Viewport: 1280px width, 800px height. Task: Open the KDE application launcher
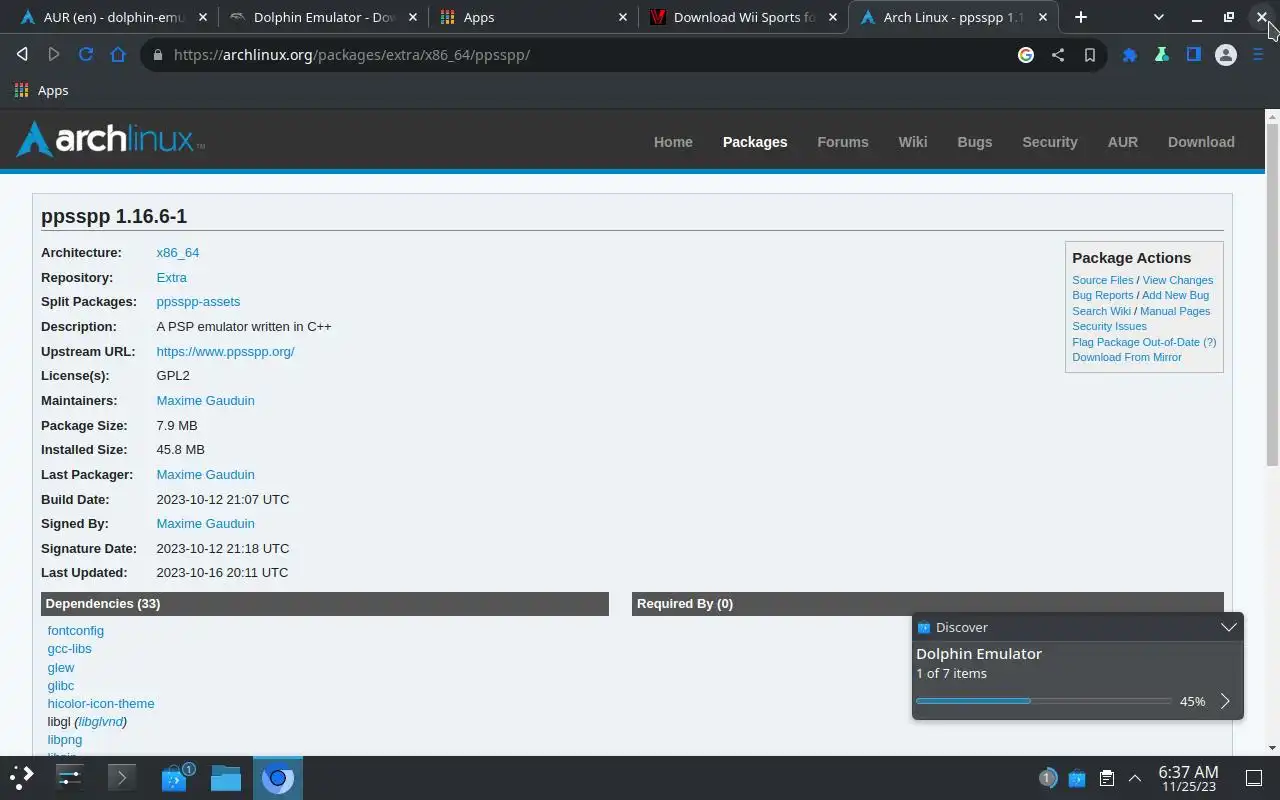pos(22,777)
